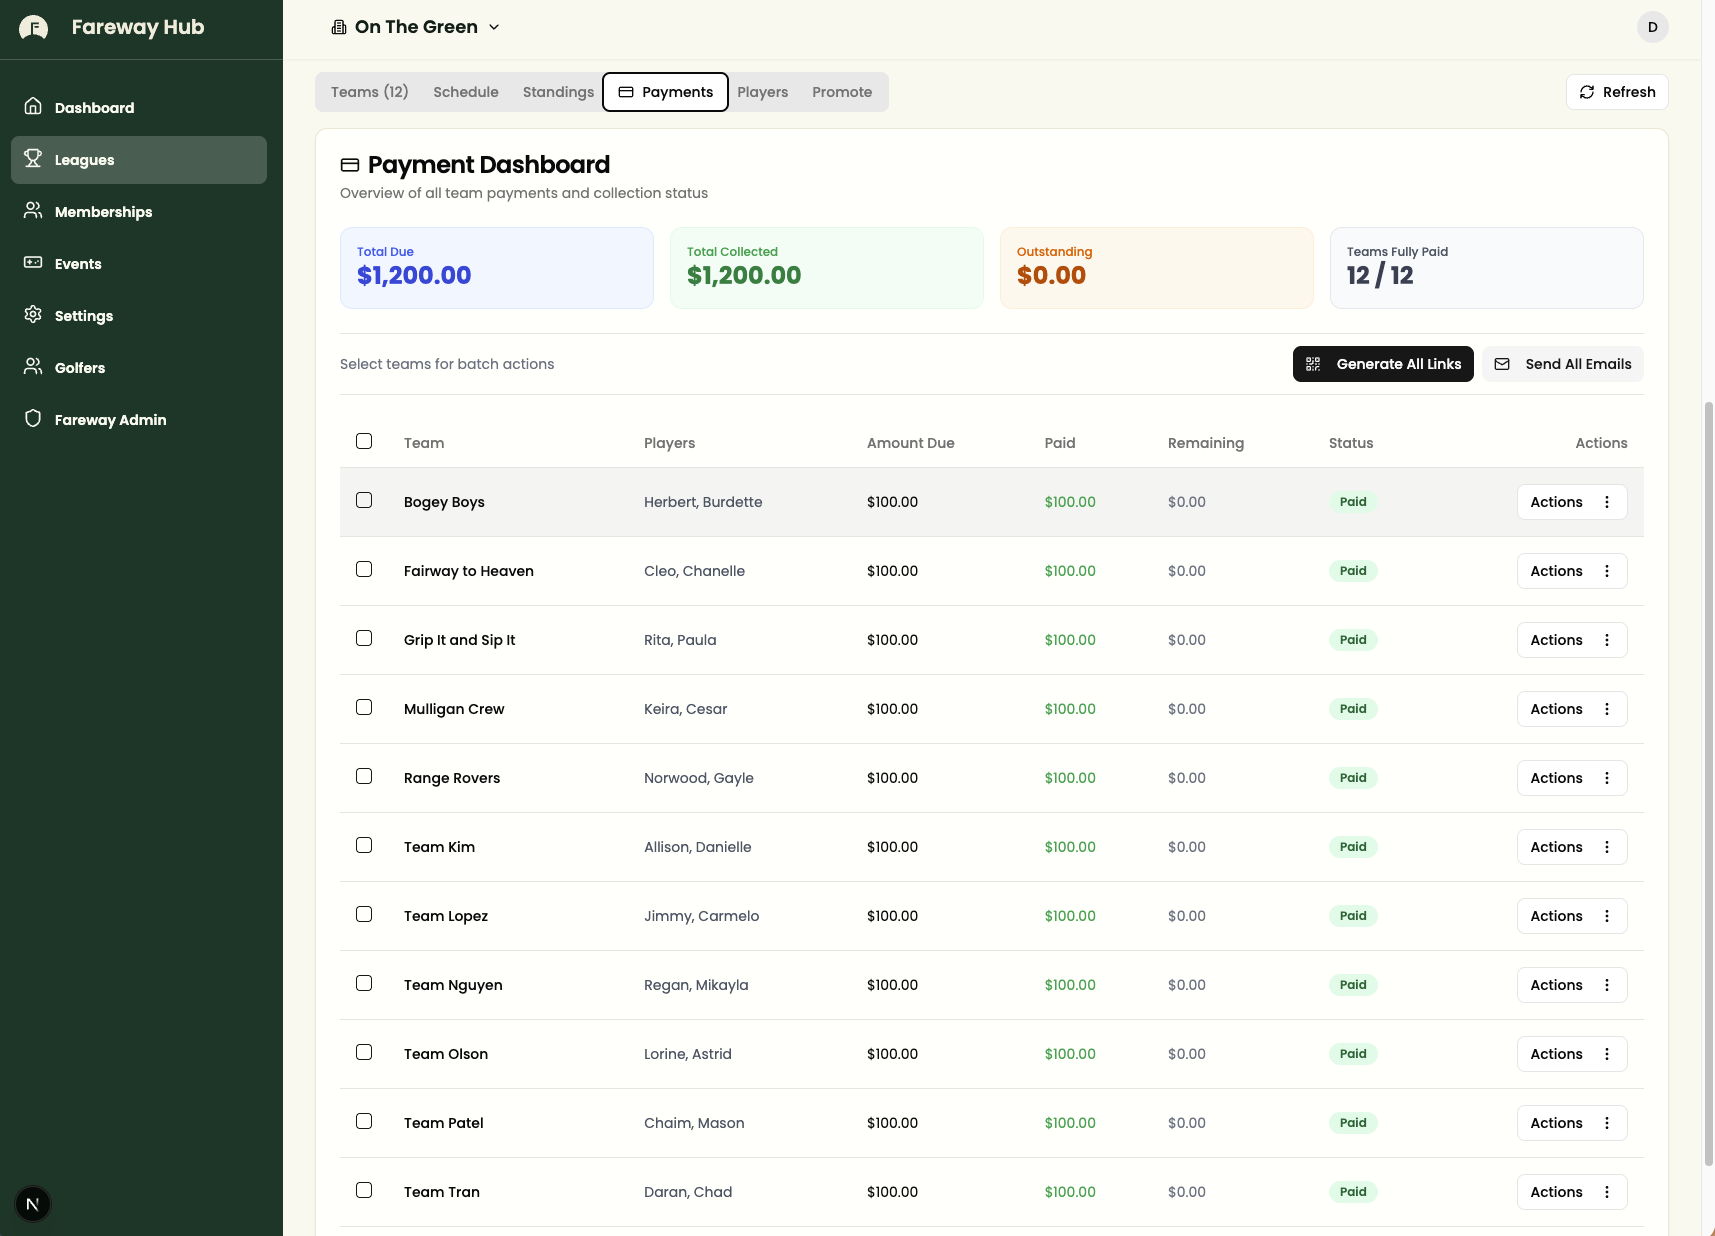The image size is (1715, 1236).
Task: Open Actions dropdown for Grip It and Sip It
Action: pos(1572,640)
